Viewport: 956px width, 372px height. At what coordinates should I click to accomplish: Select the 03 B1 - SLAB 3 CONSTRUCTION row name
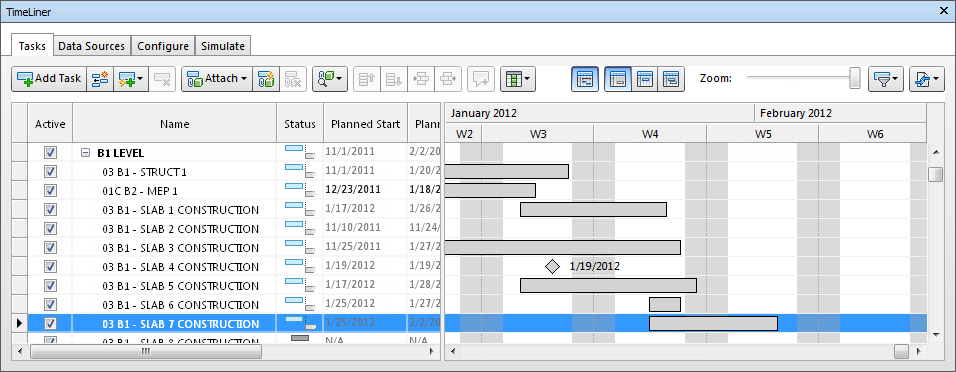180,248
